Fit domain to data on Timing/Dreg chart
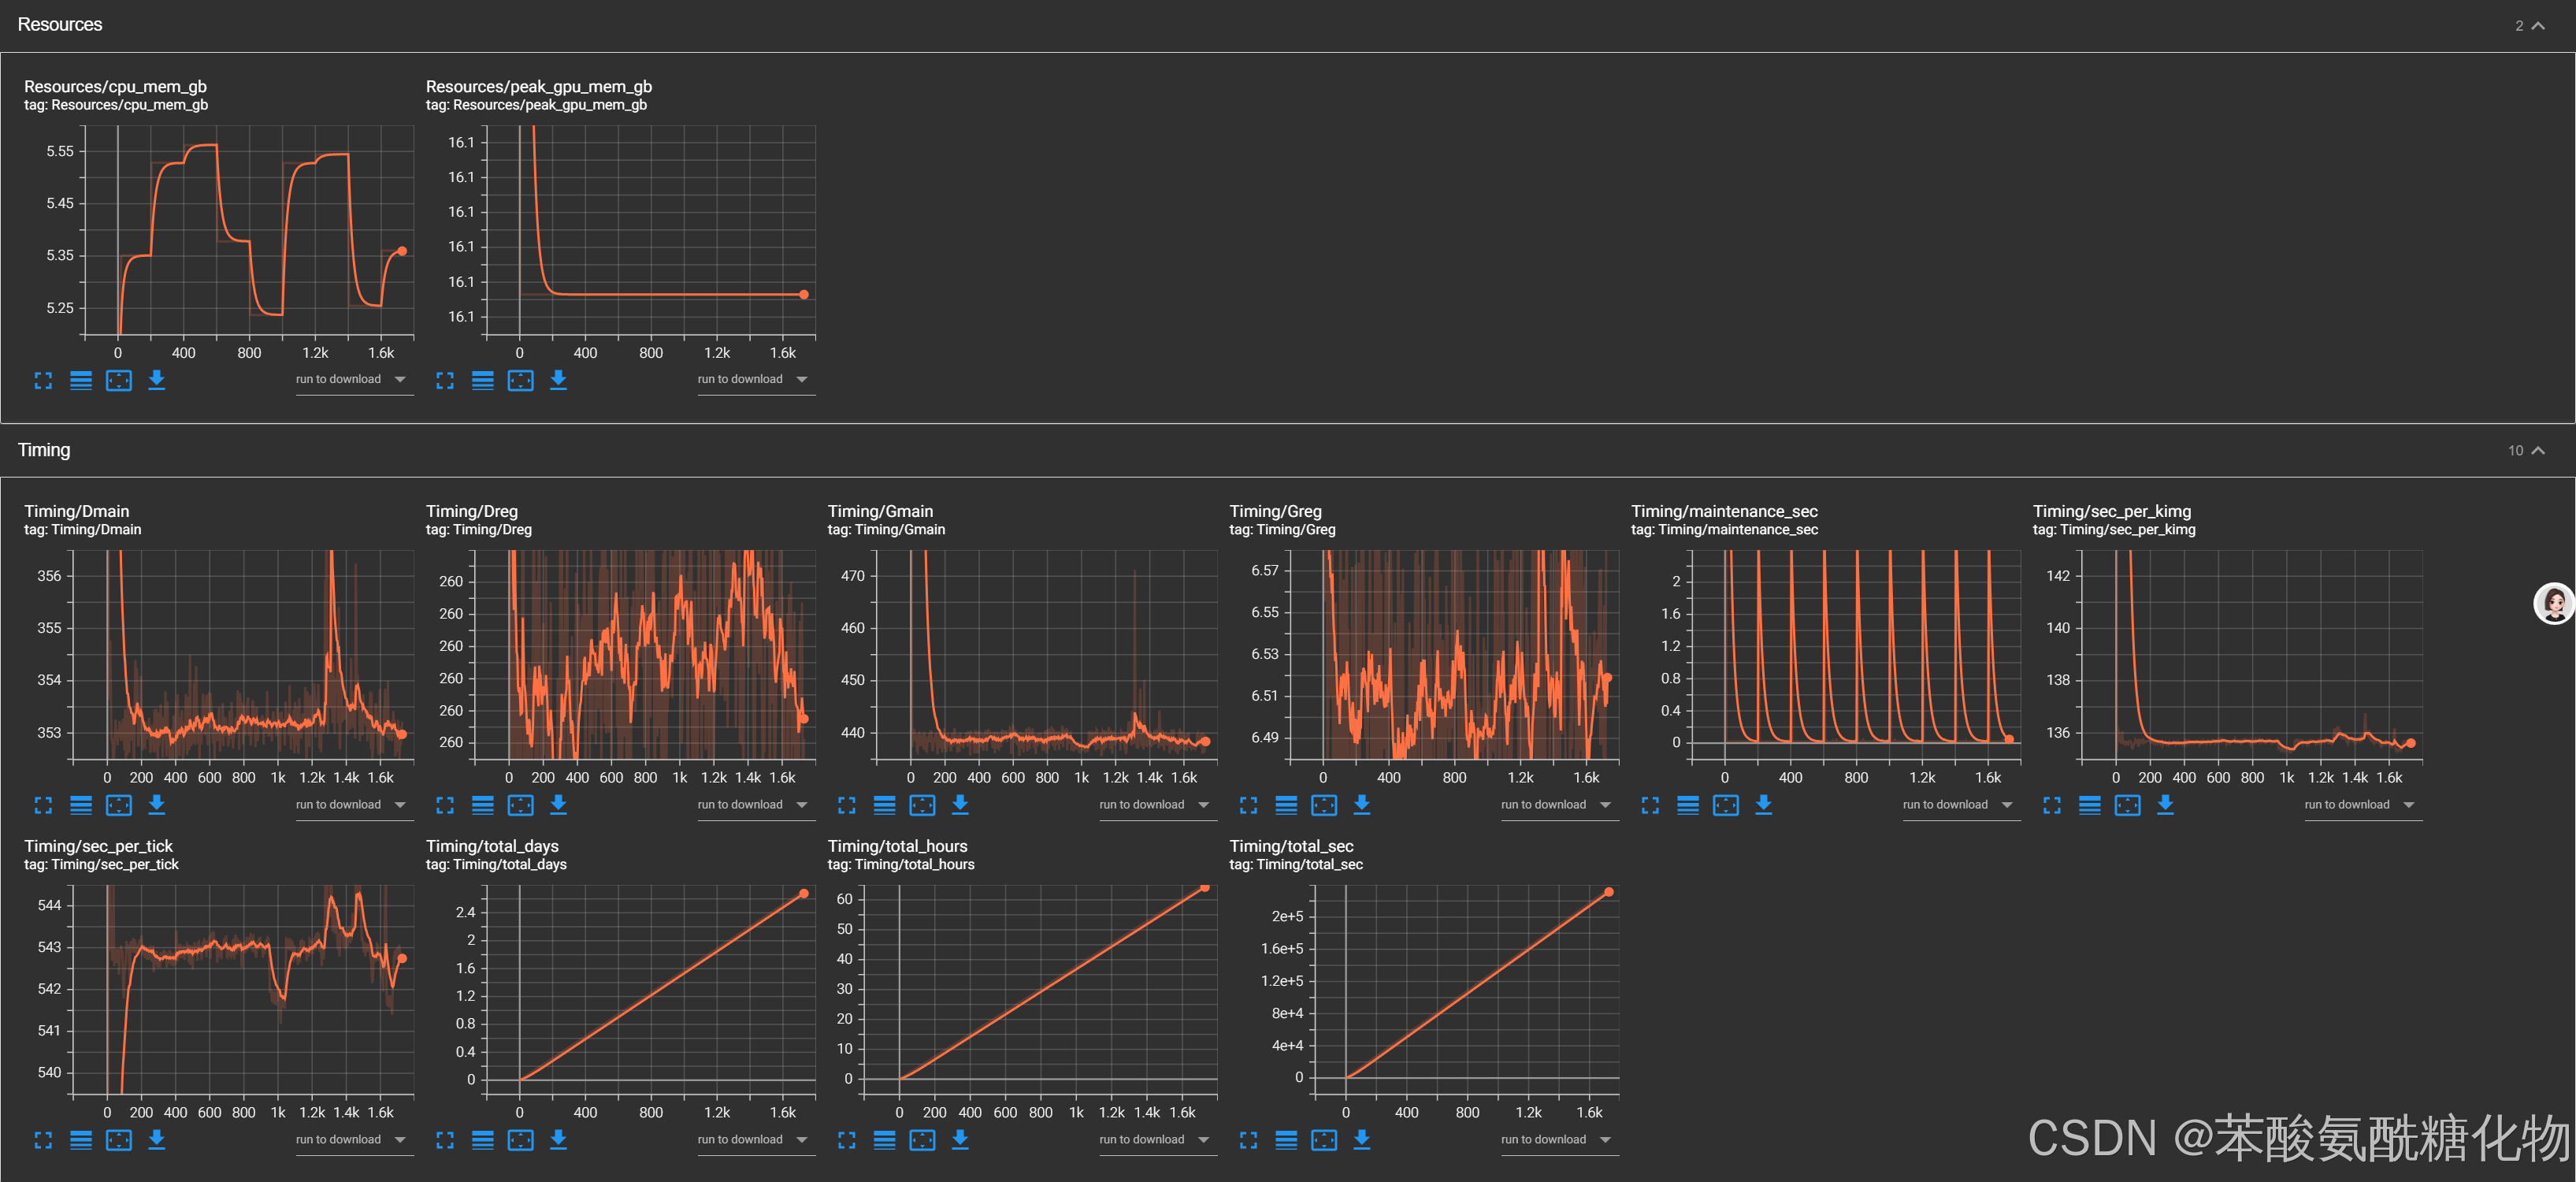 pos(520,805)
